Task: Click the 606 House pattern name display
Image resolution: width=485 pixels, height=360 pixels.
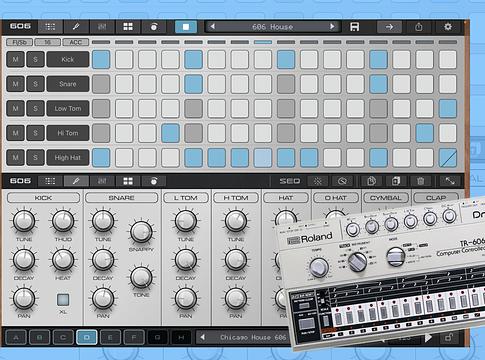Action: pyautogui.click(x=272, y=27)
